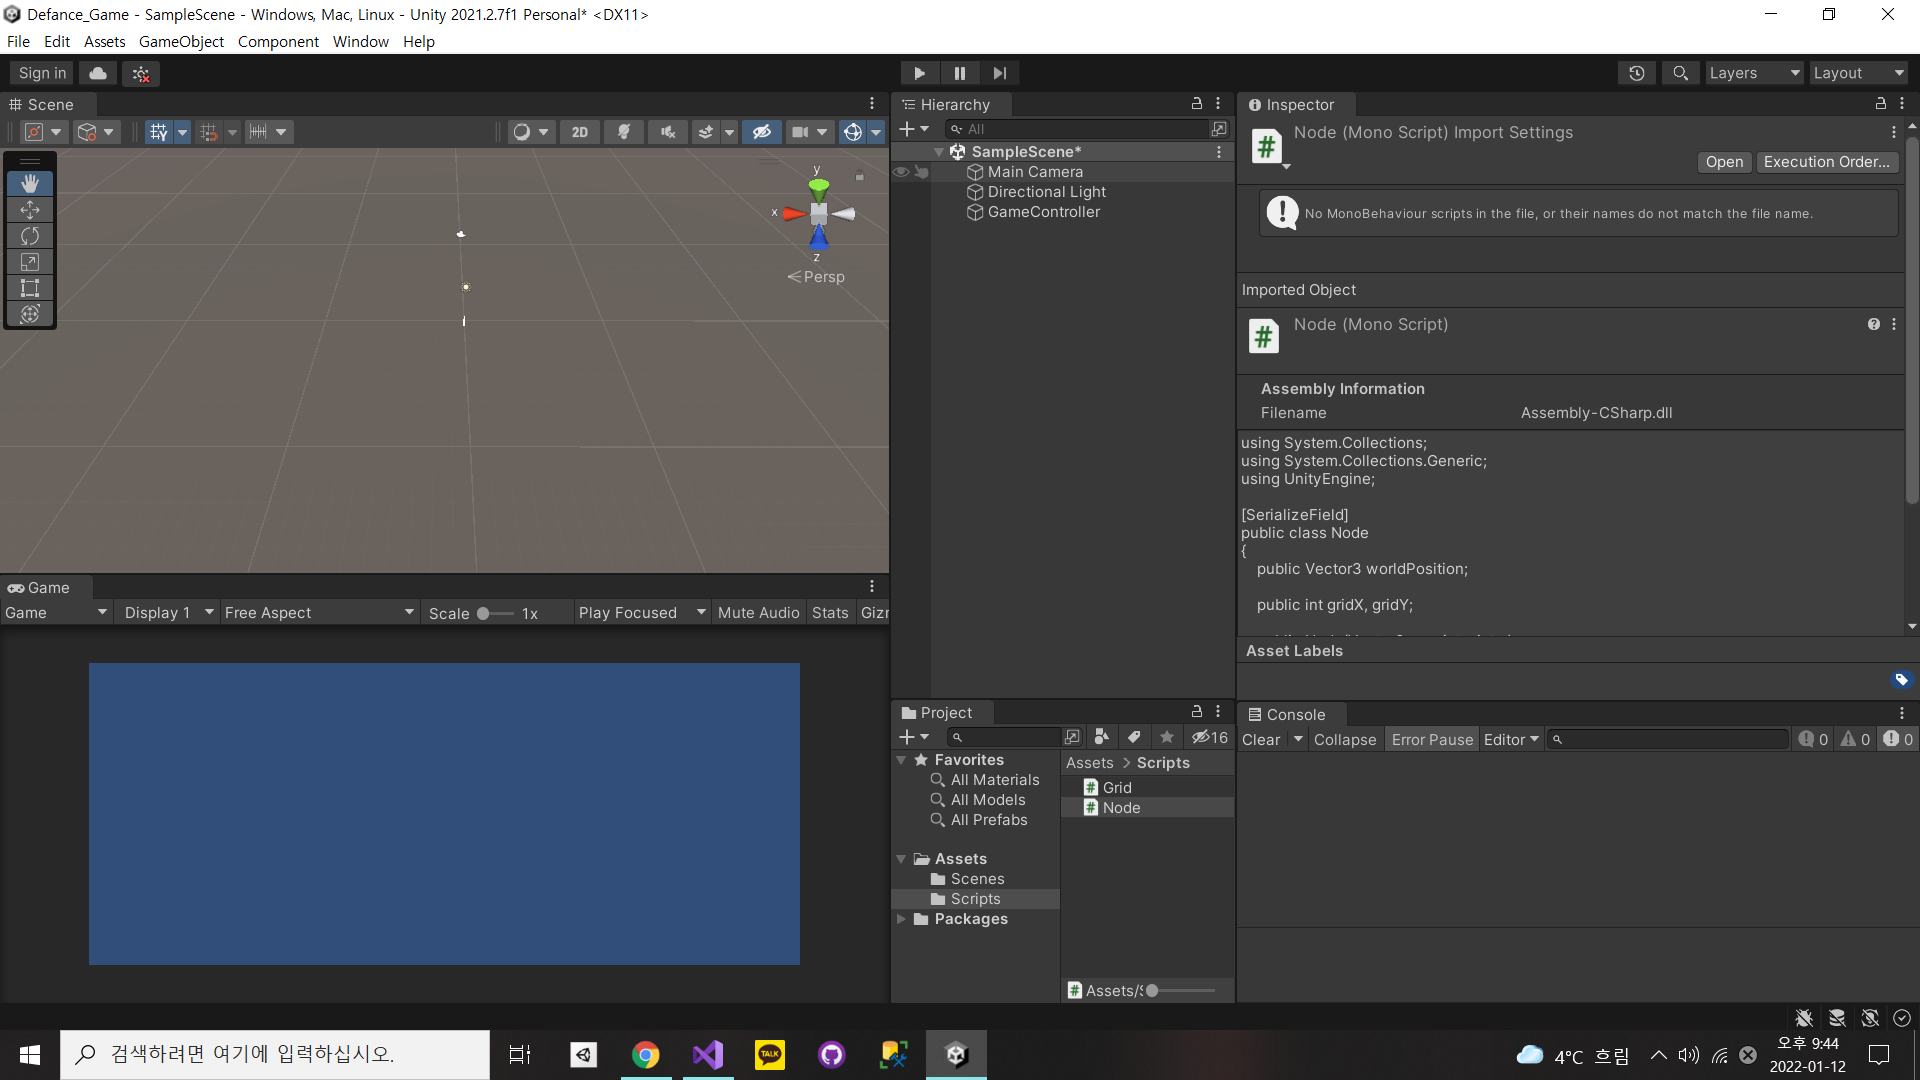Image resolution: width=1920 pixels, height=1080 pixels.
Task: Toggle scene audio
Action: tap(668, 132)
